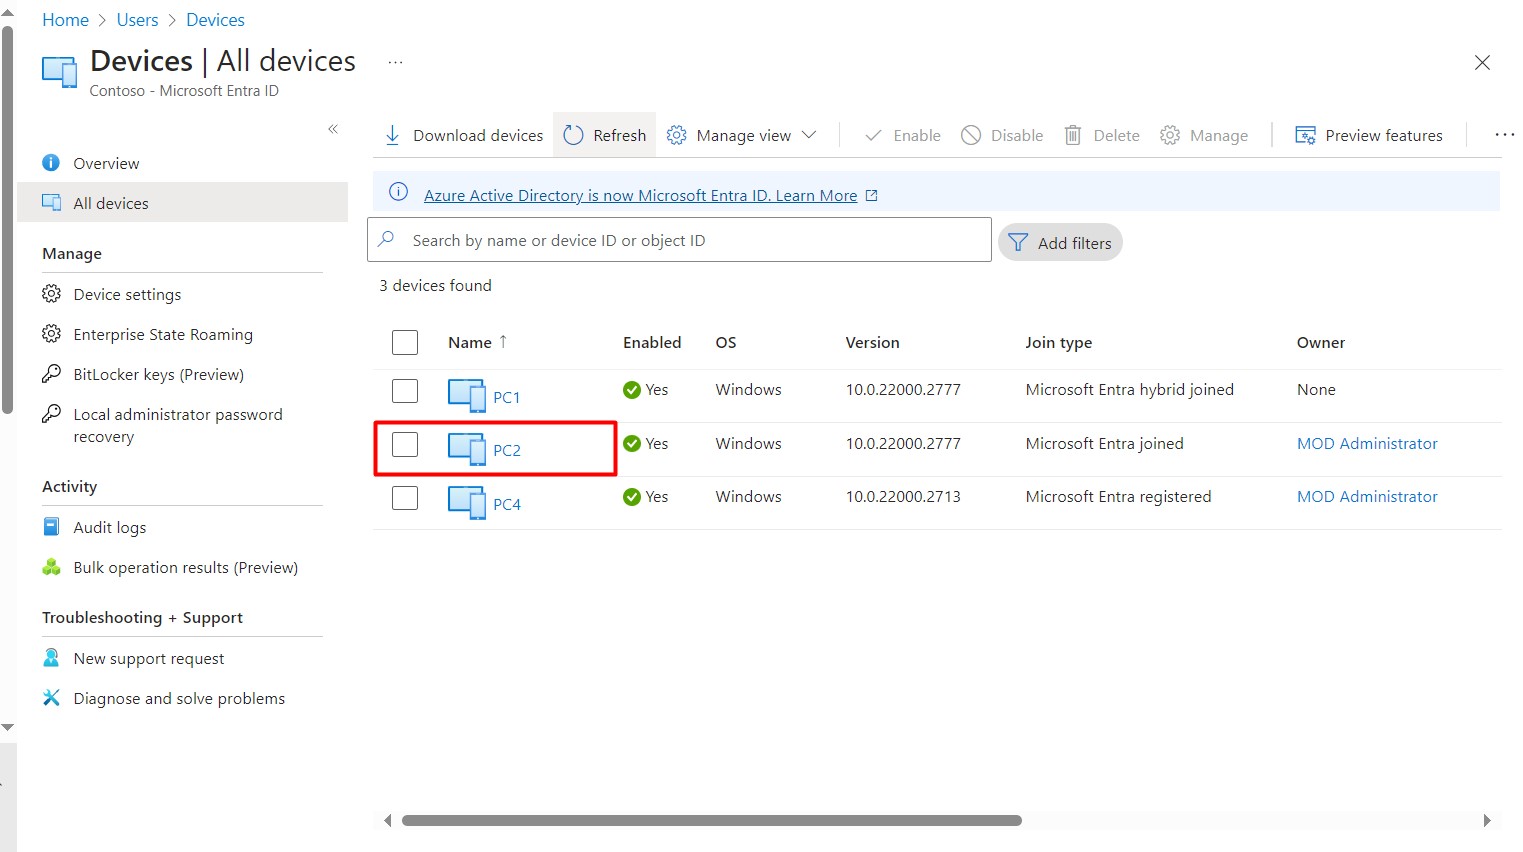Click the New support request person icon
The width and height of the screenshot is (1523, 852).
click(x=51, y=657)
